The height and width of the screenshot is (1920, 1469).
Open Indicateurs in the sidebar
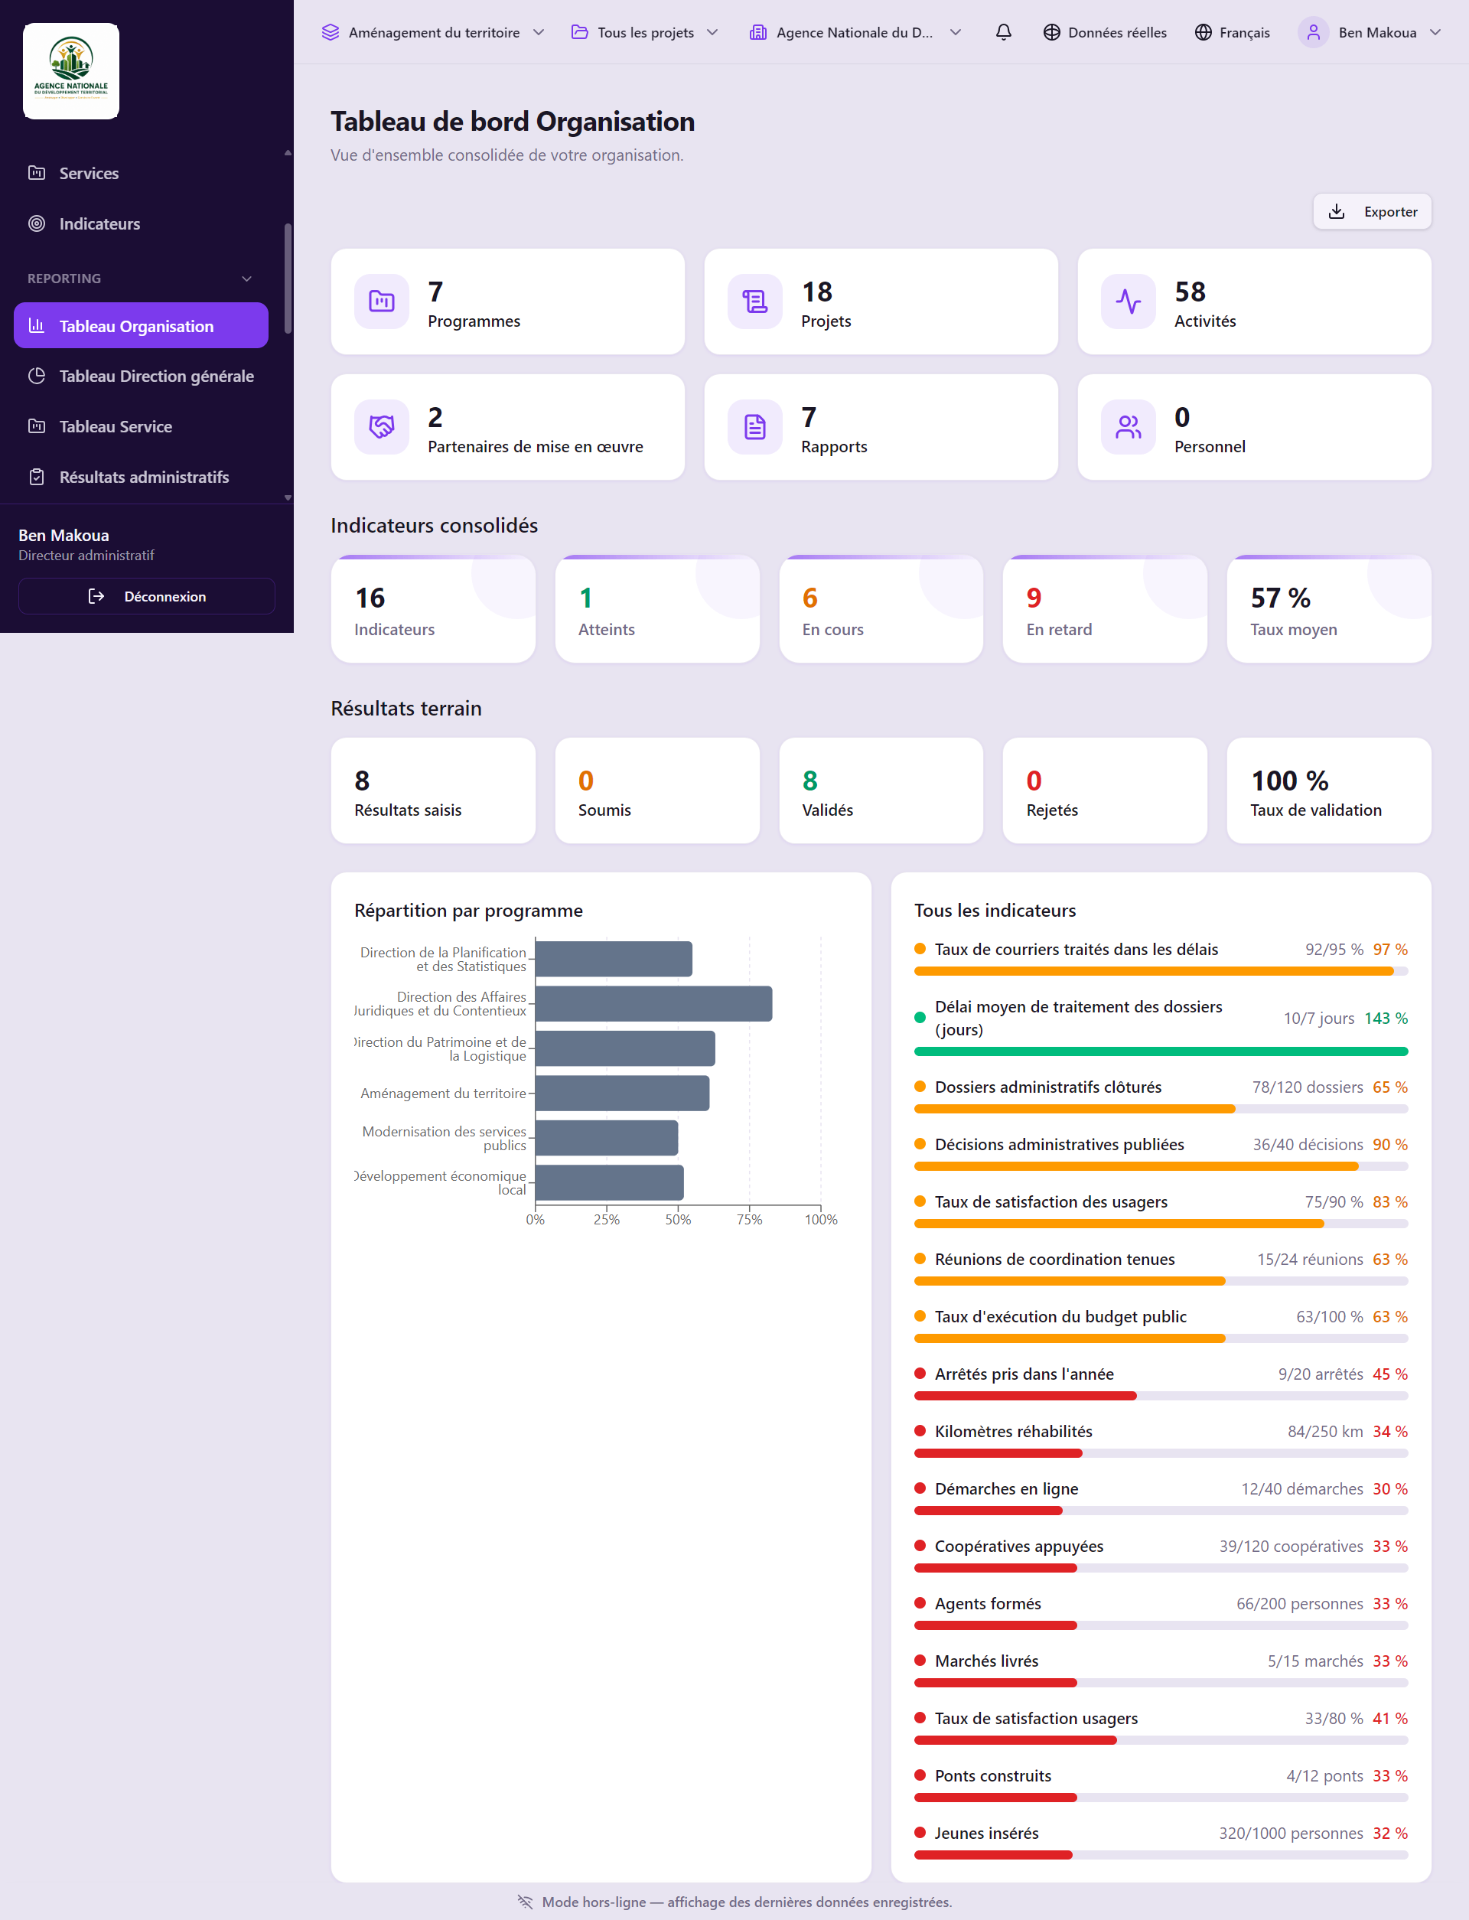(141, 223)
